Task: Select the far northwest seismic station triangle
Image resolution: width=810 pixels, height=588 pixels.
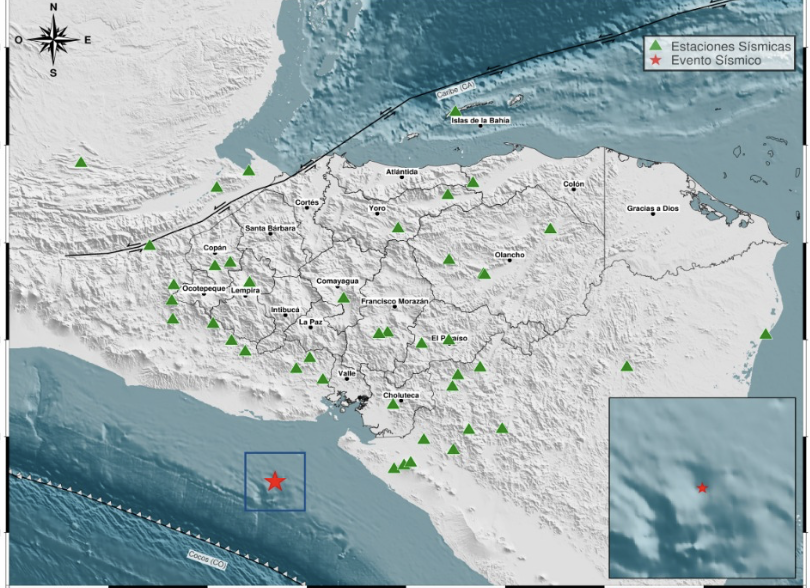Action: coord(81,162)
